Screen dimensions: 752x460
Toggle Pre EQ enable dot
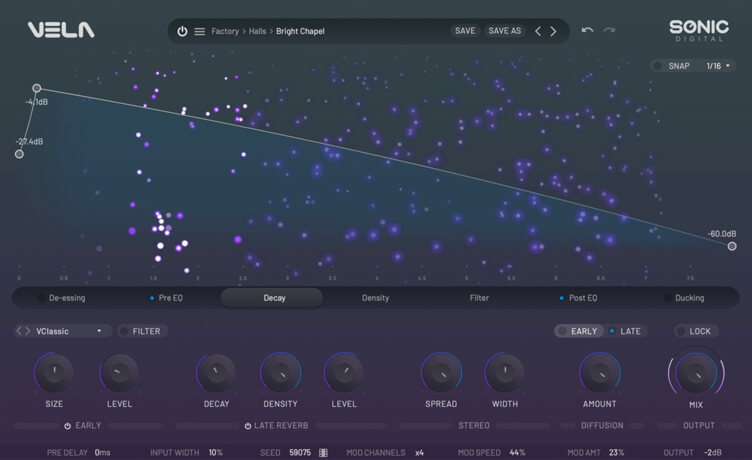click(x=152, y=298)
